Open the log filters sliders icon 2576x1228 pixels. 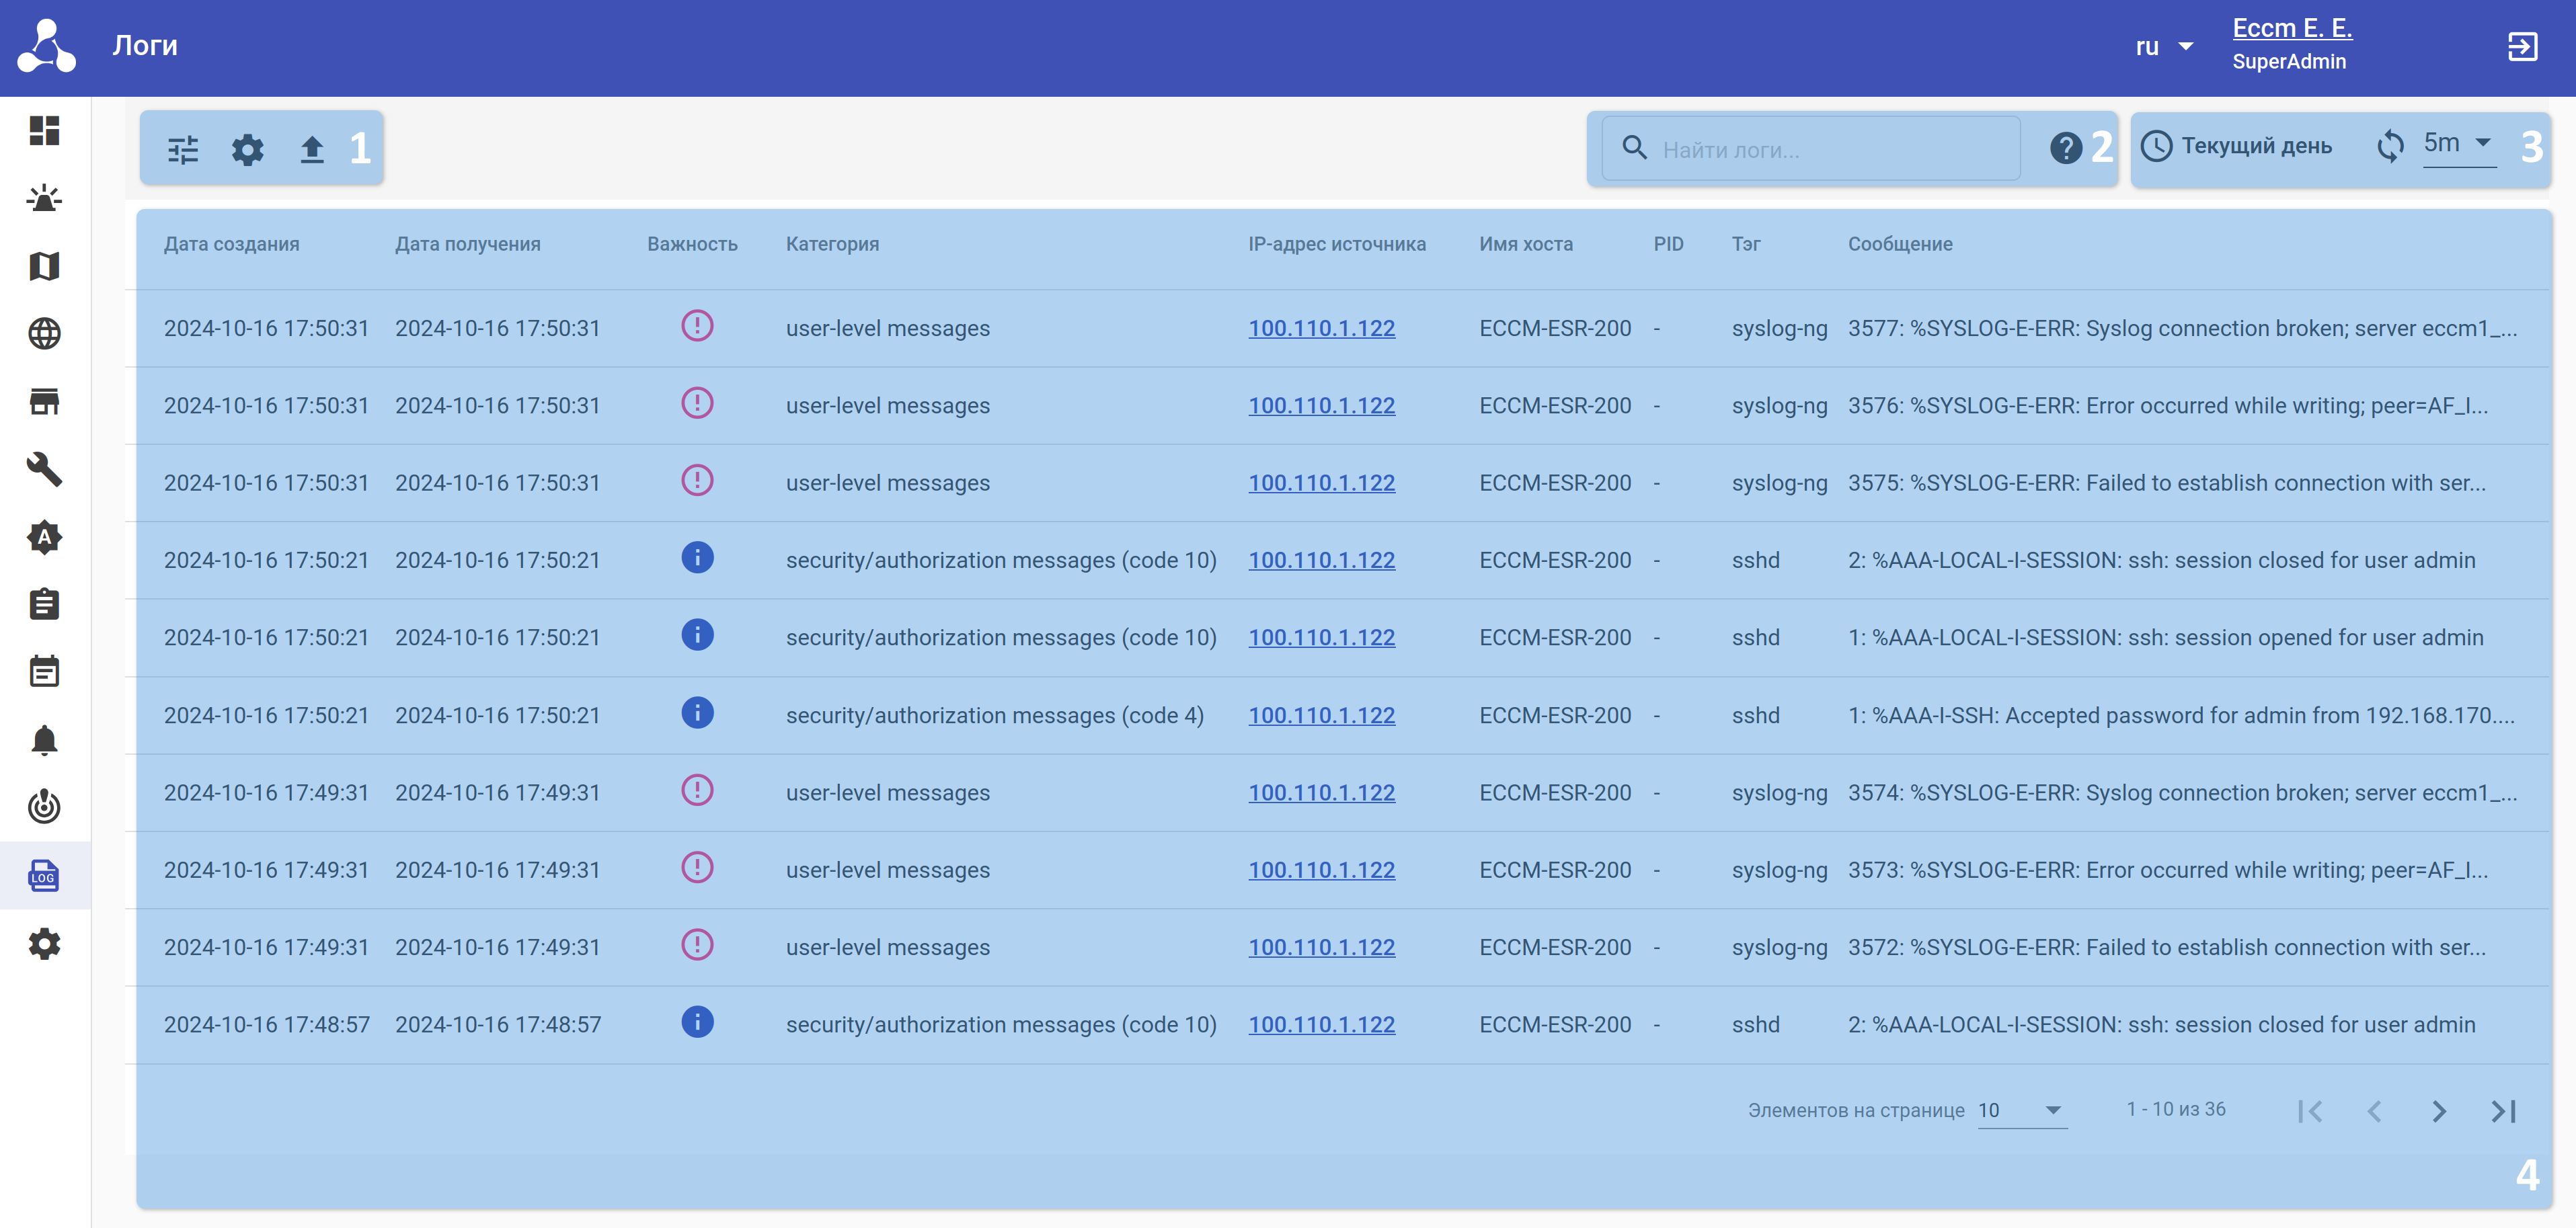[183, 150]
